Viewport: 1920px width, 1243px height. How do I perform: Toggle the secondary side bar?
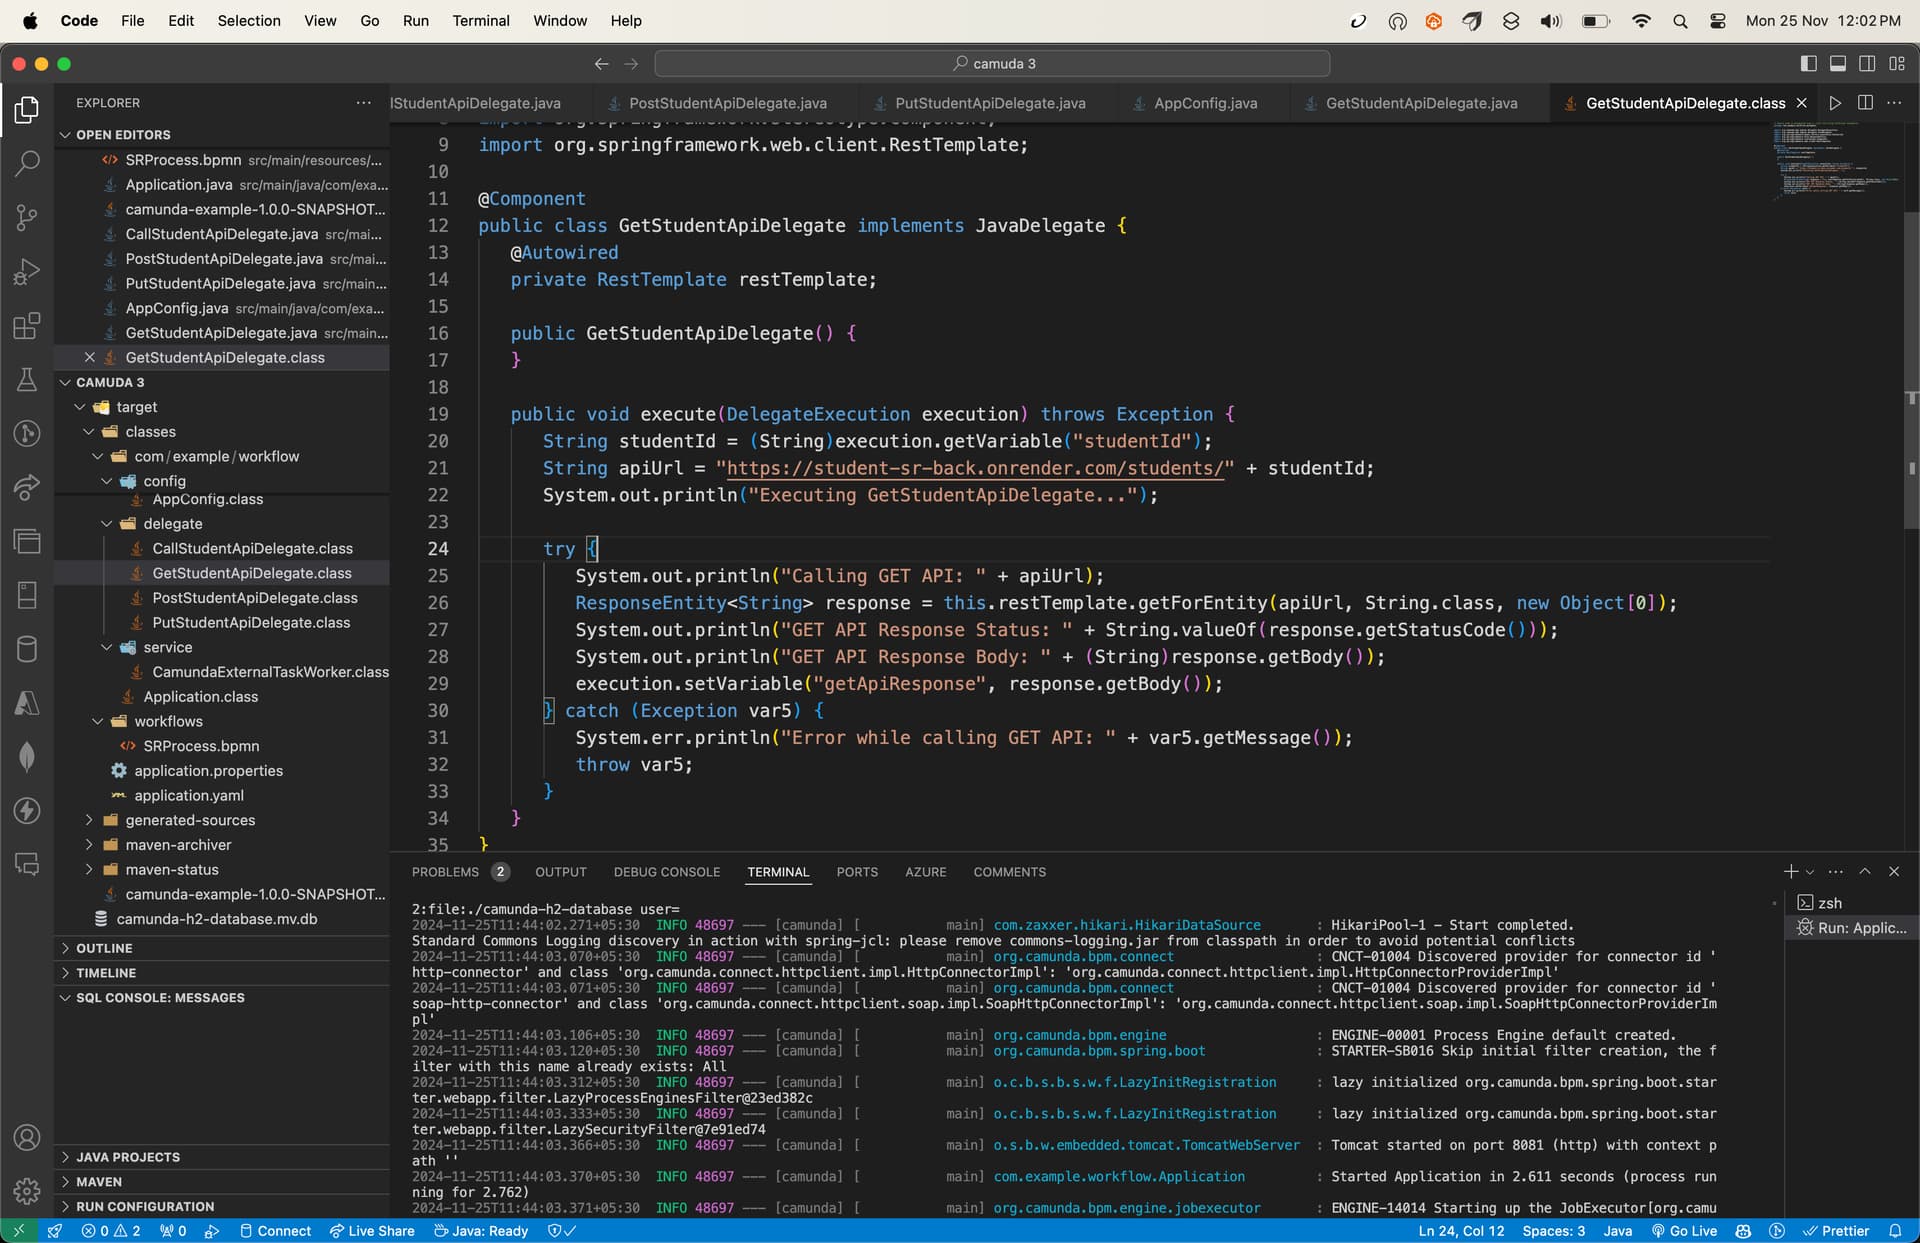pyautogui.click(x=1867, y=63)
